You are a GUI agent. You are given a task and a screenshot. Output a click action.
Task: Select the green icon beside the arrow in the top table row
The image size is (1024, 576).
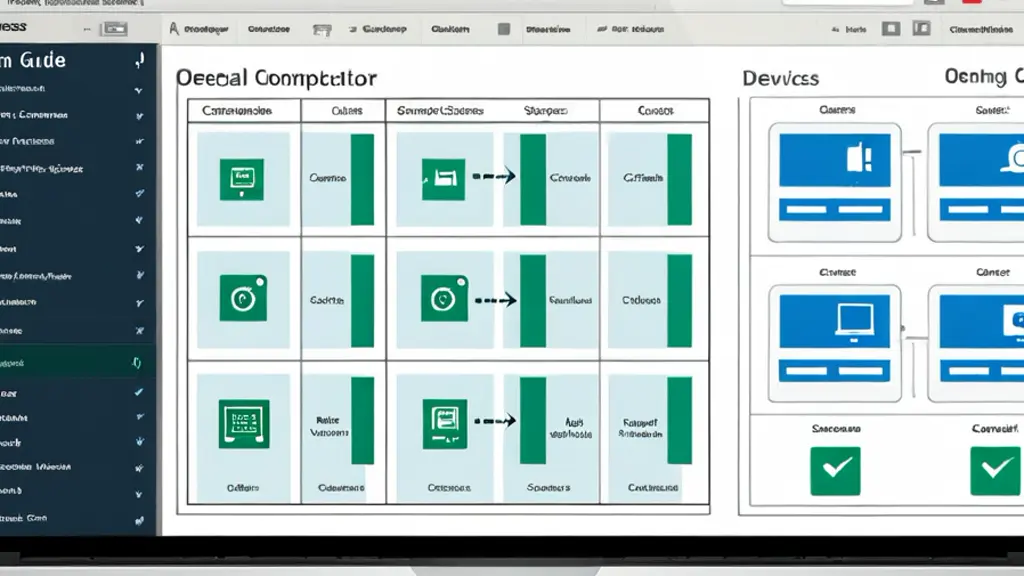pyautogui.click(x=443, y=178)
